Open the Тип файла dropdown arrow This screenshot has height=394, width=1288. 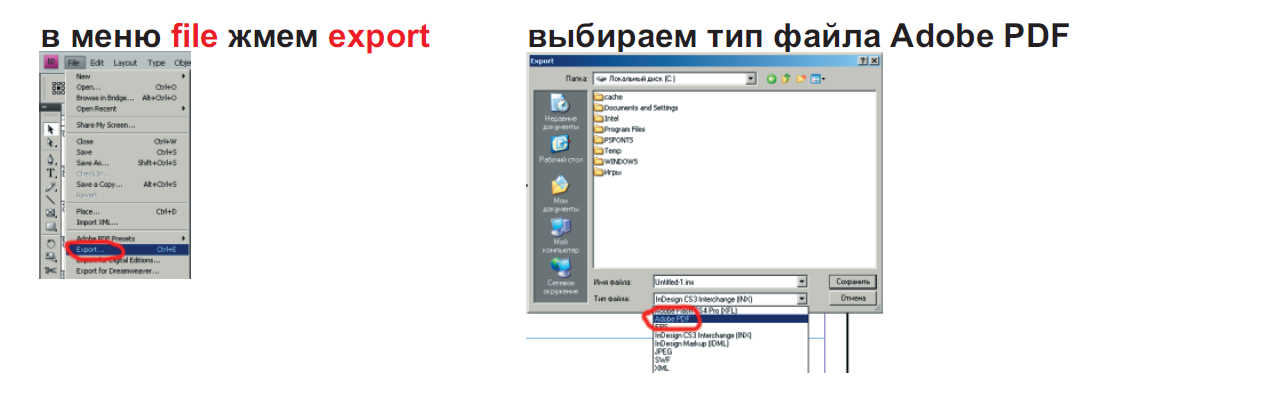click(x=802, y=299)
